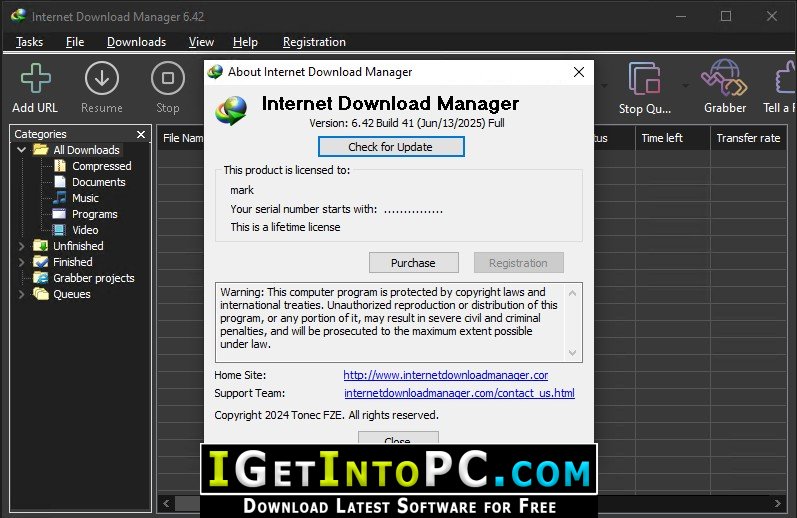This screenshot has width=797, height=518.
Task: Open the Grabber tool icon
Action: point(724,77)
